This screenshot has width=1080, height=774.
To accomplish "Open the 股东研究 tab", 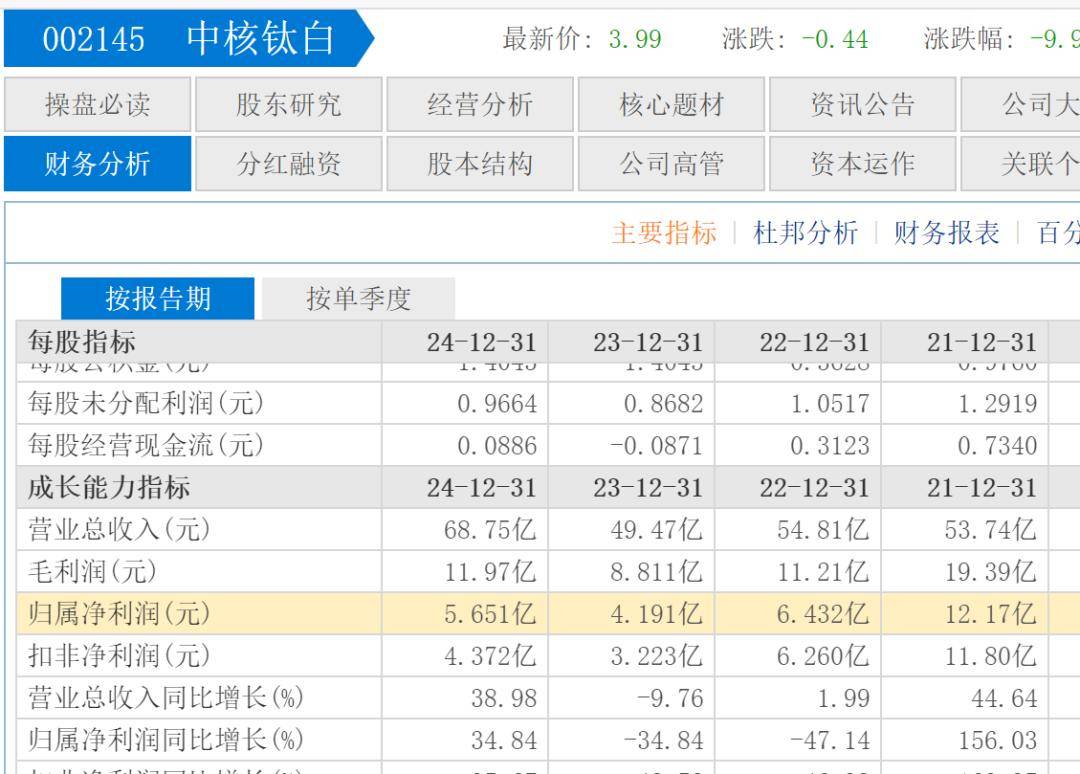I will tap(289, 105).
